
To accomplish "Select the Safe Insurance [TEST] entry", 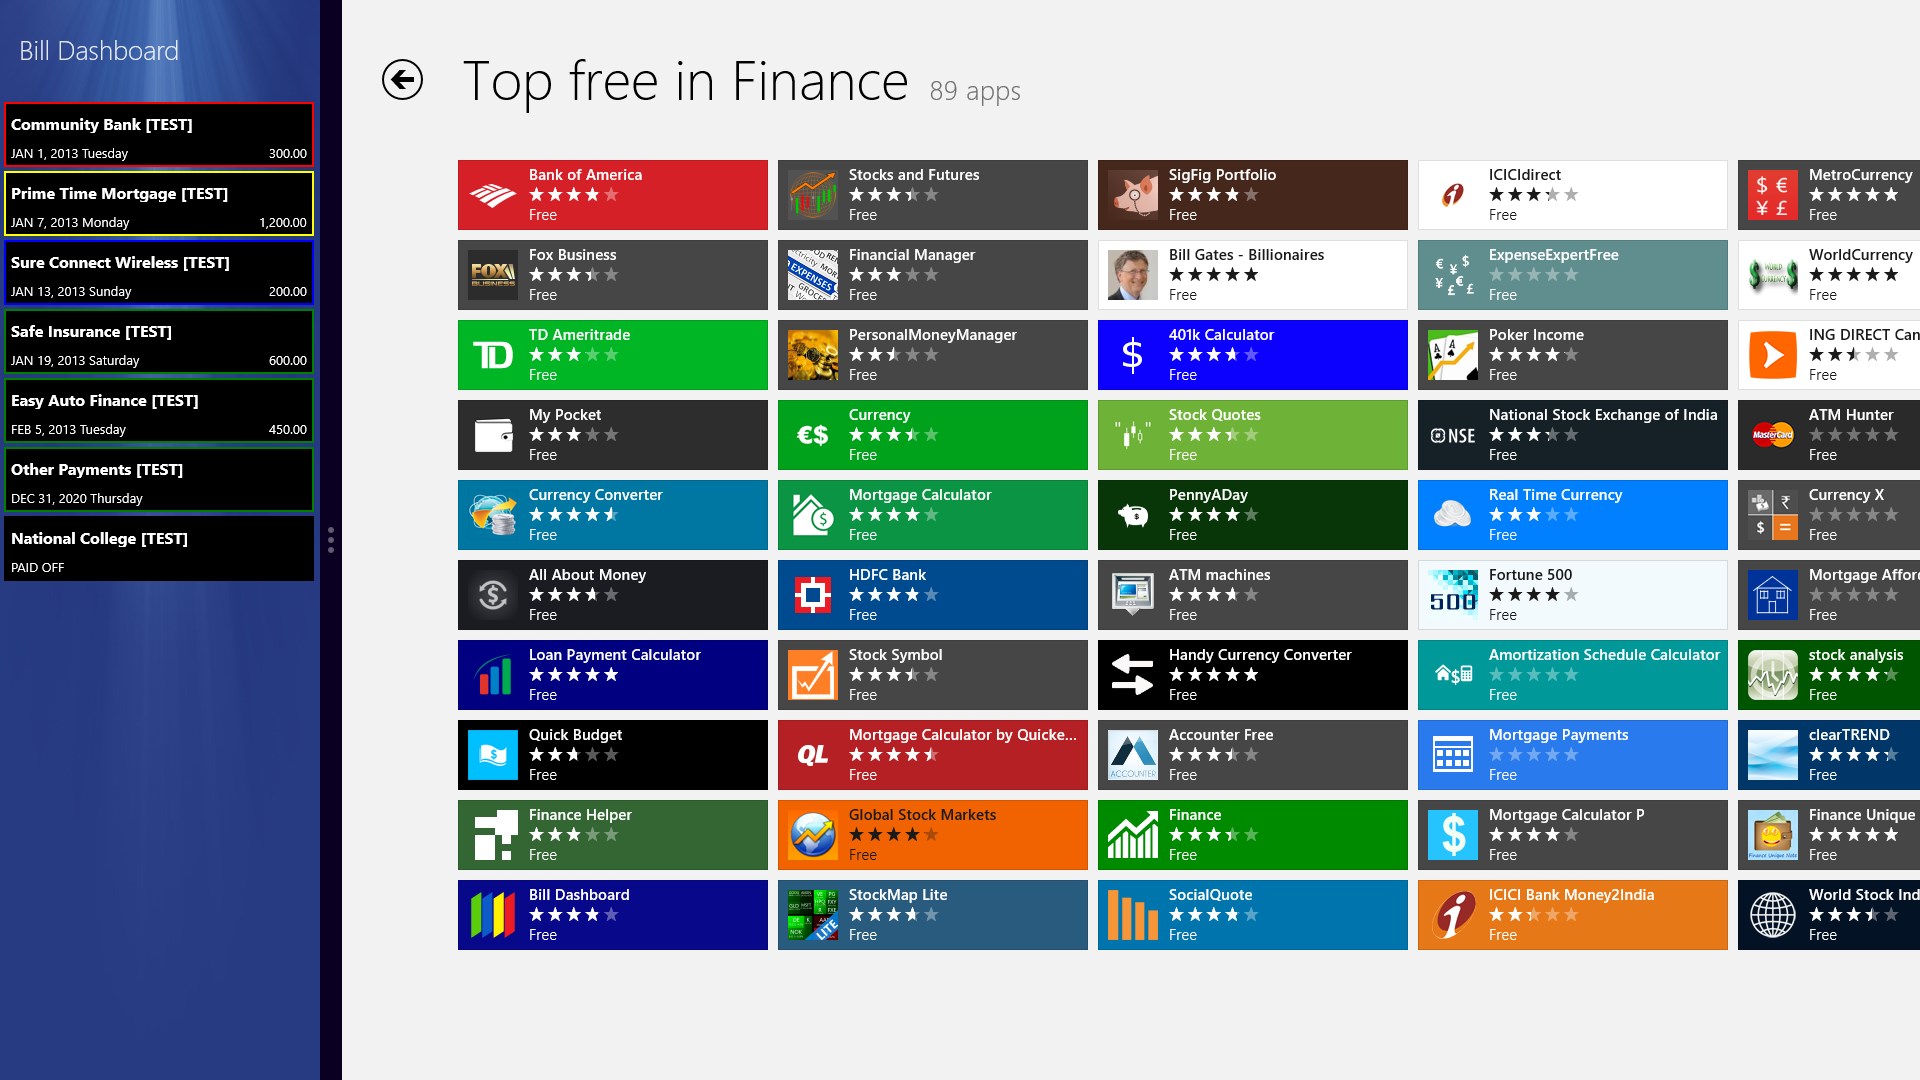I will [159, 342].
